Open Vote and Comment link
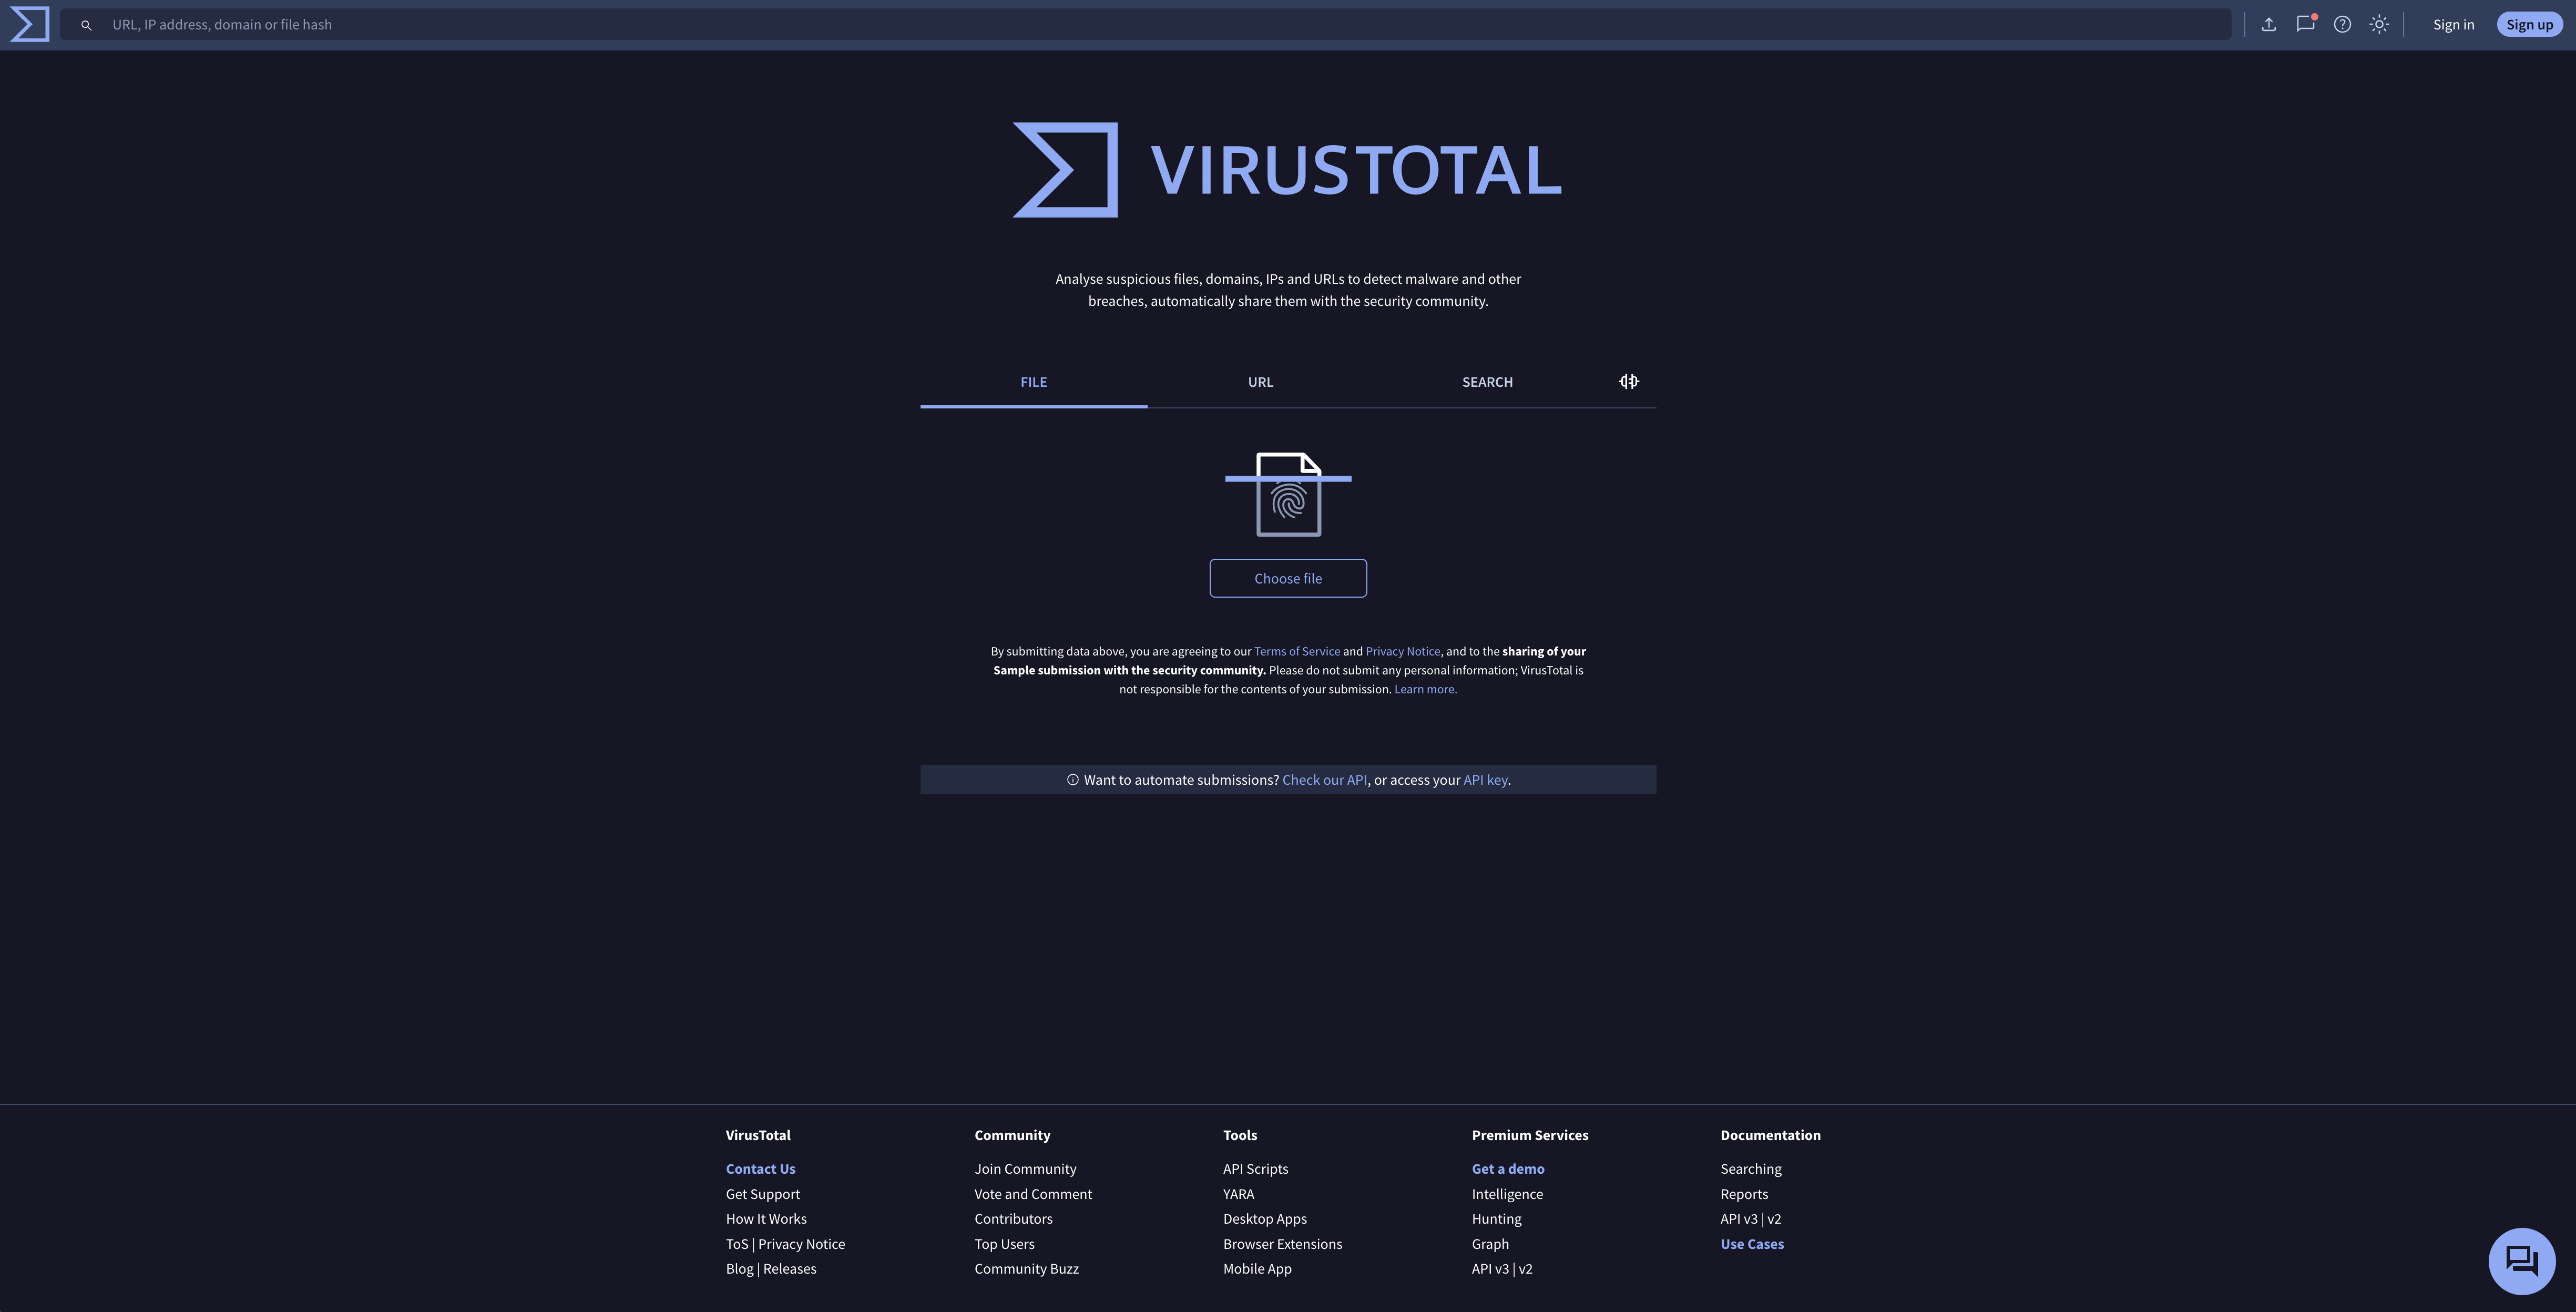This screenshot has height=1312, width=2576. pos(1033,1194)
